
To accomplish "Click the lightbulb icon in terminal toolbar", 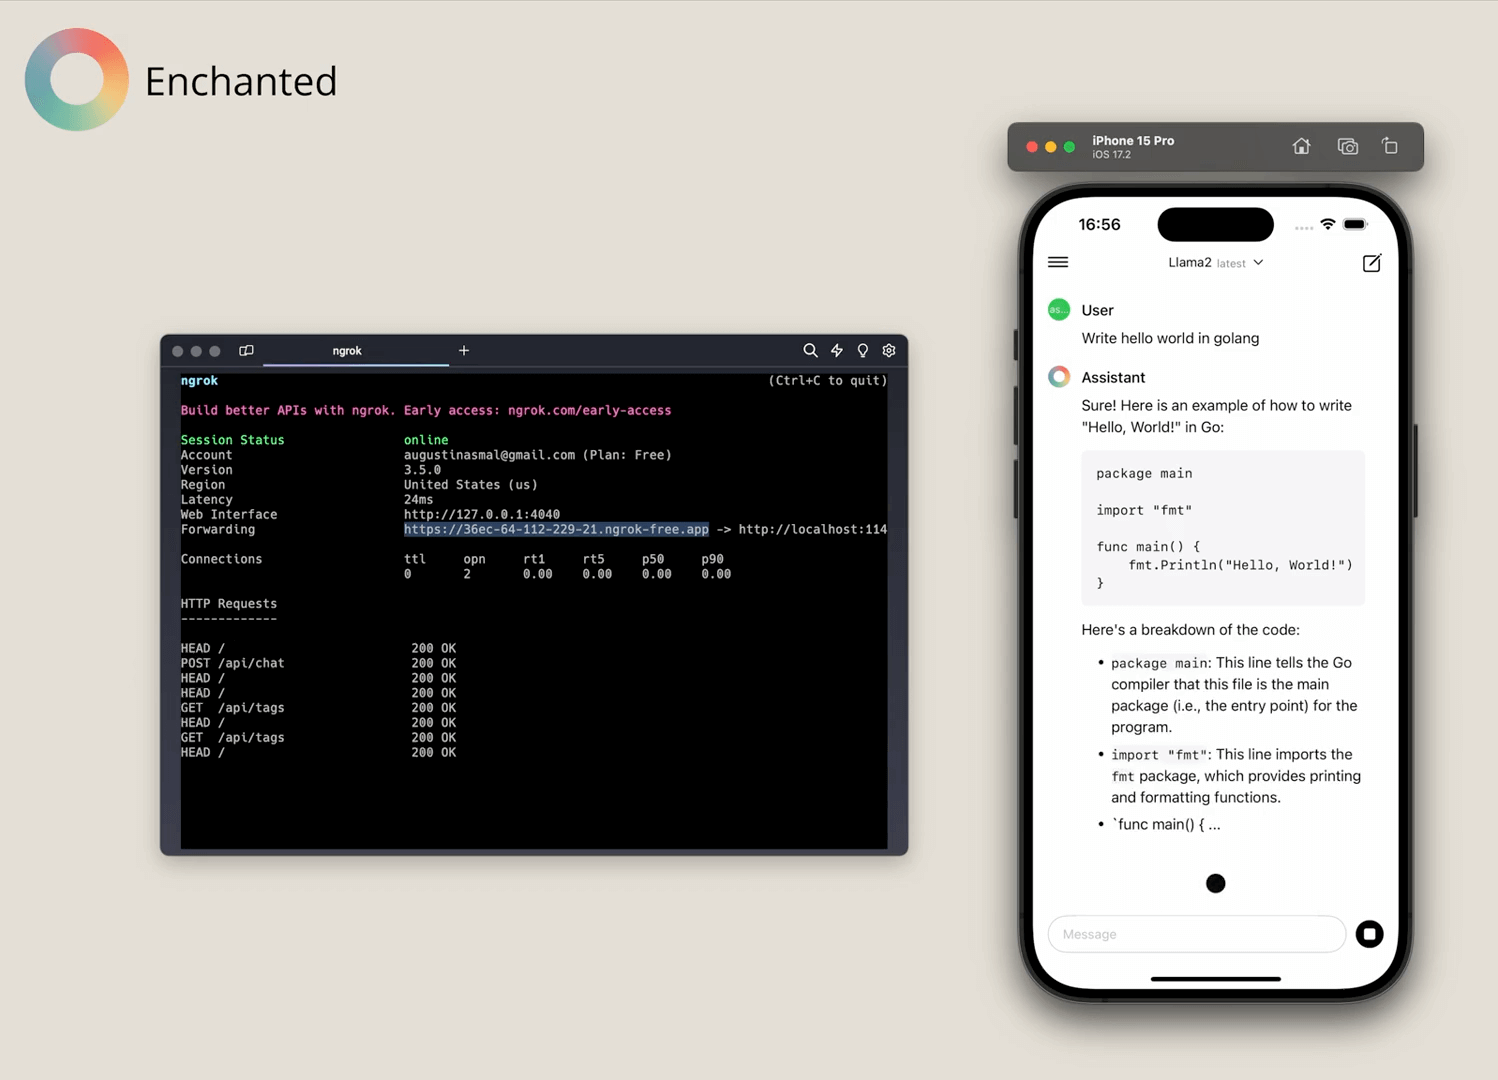I will click(863, 351).
